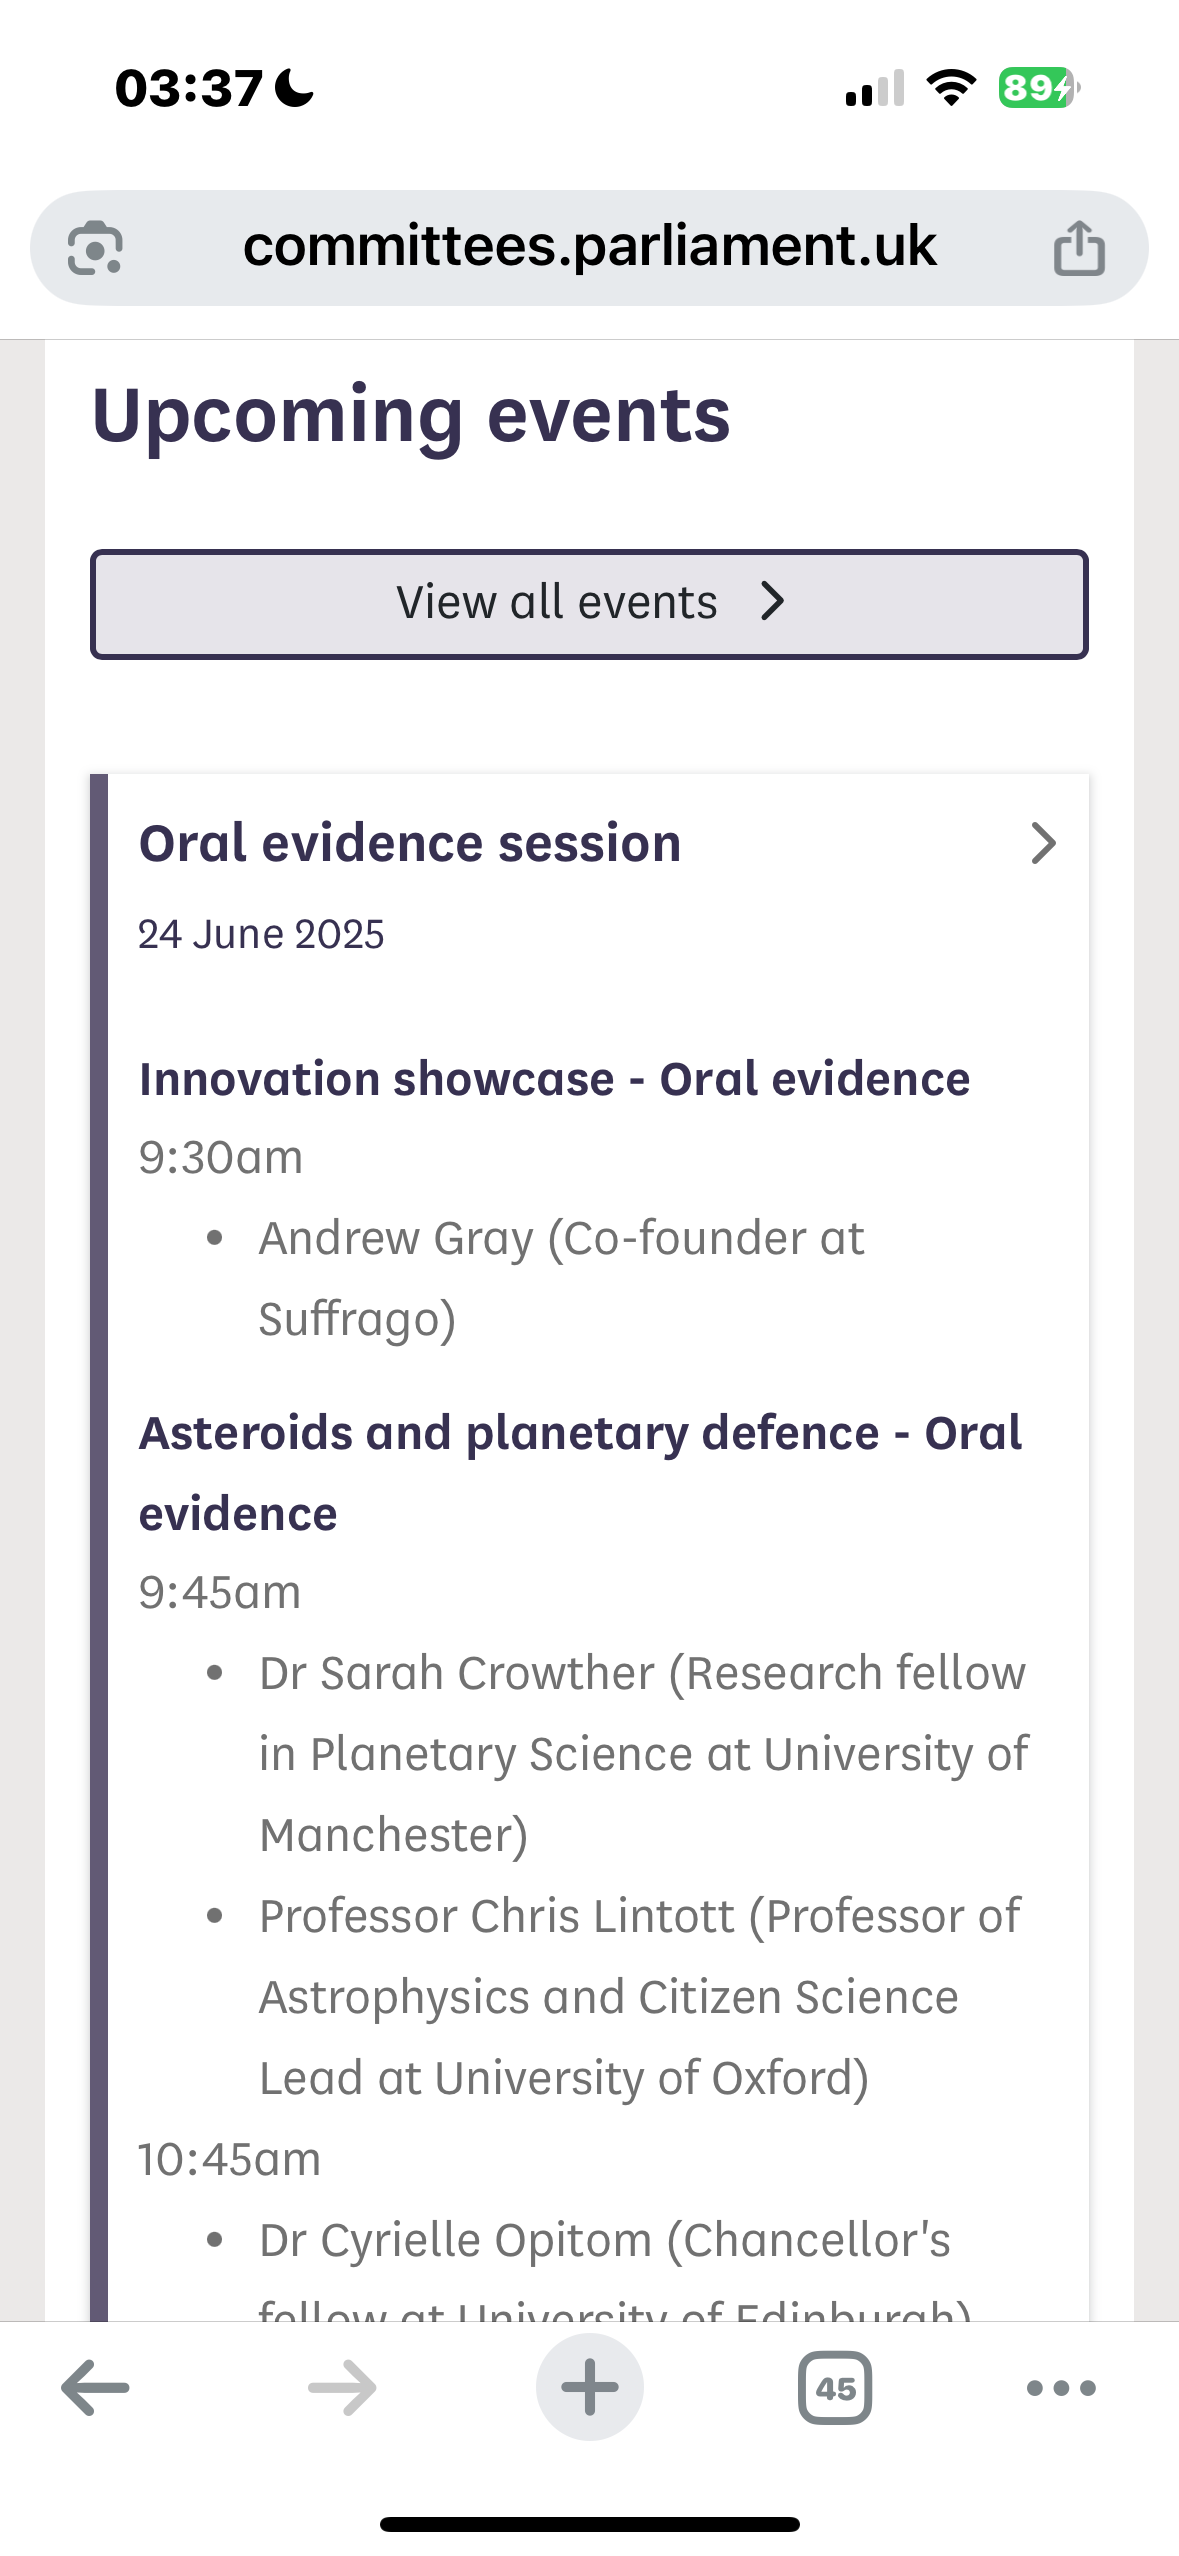
Task: Select Asteroids and planetary defence title
Action: [x=580, y=1472]
